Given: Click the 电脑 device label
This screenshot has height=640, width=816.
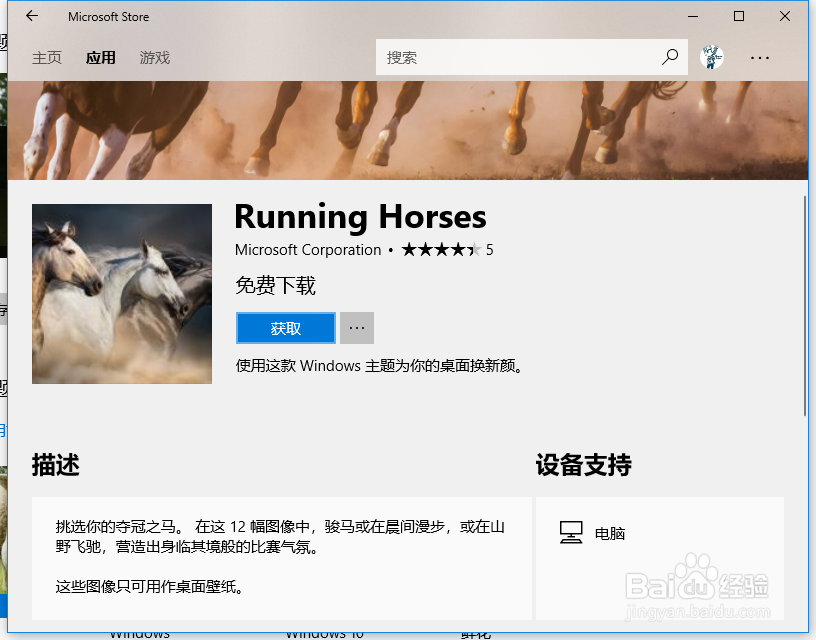Looking at the screenshot, I should (x=610, y=533).
